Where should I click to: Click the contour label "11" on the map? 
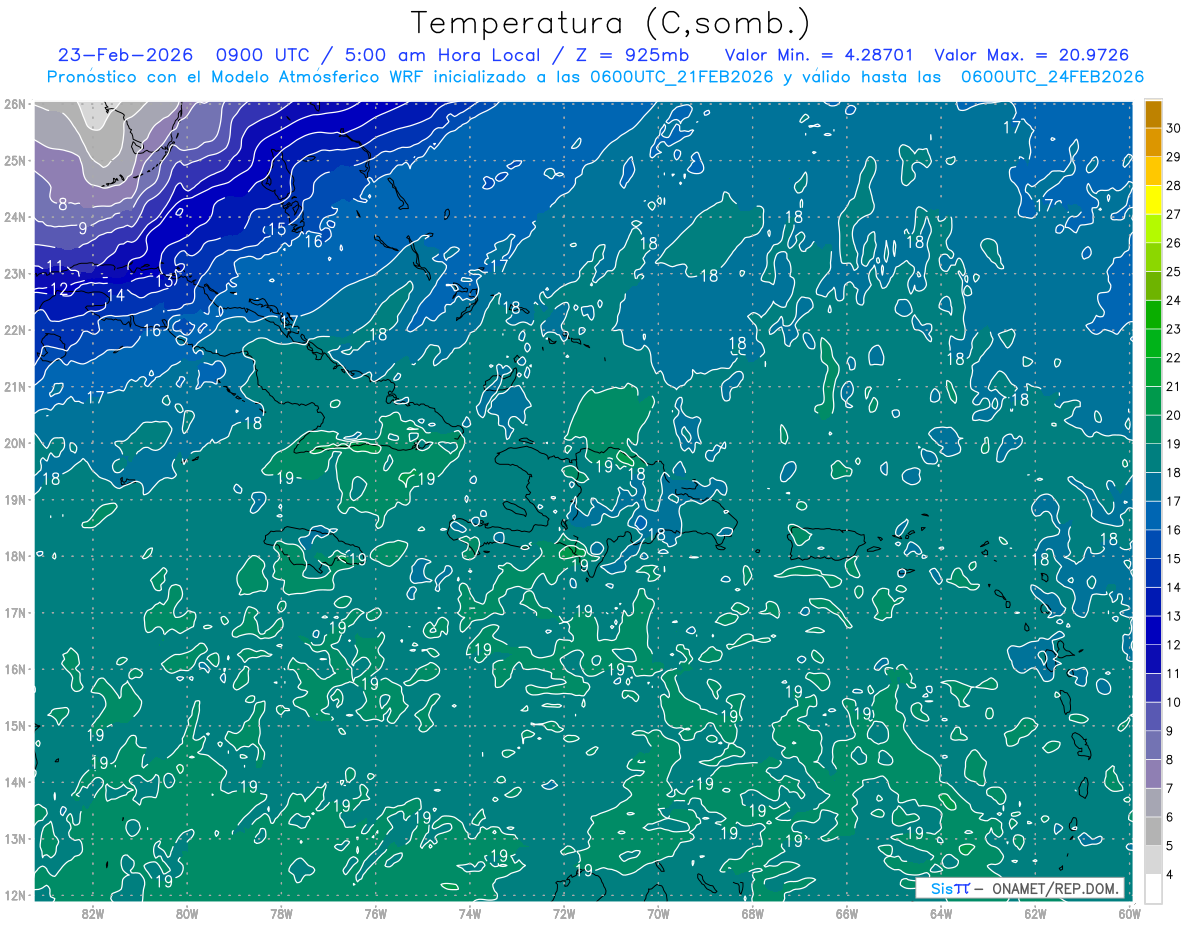pos(56,267)
